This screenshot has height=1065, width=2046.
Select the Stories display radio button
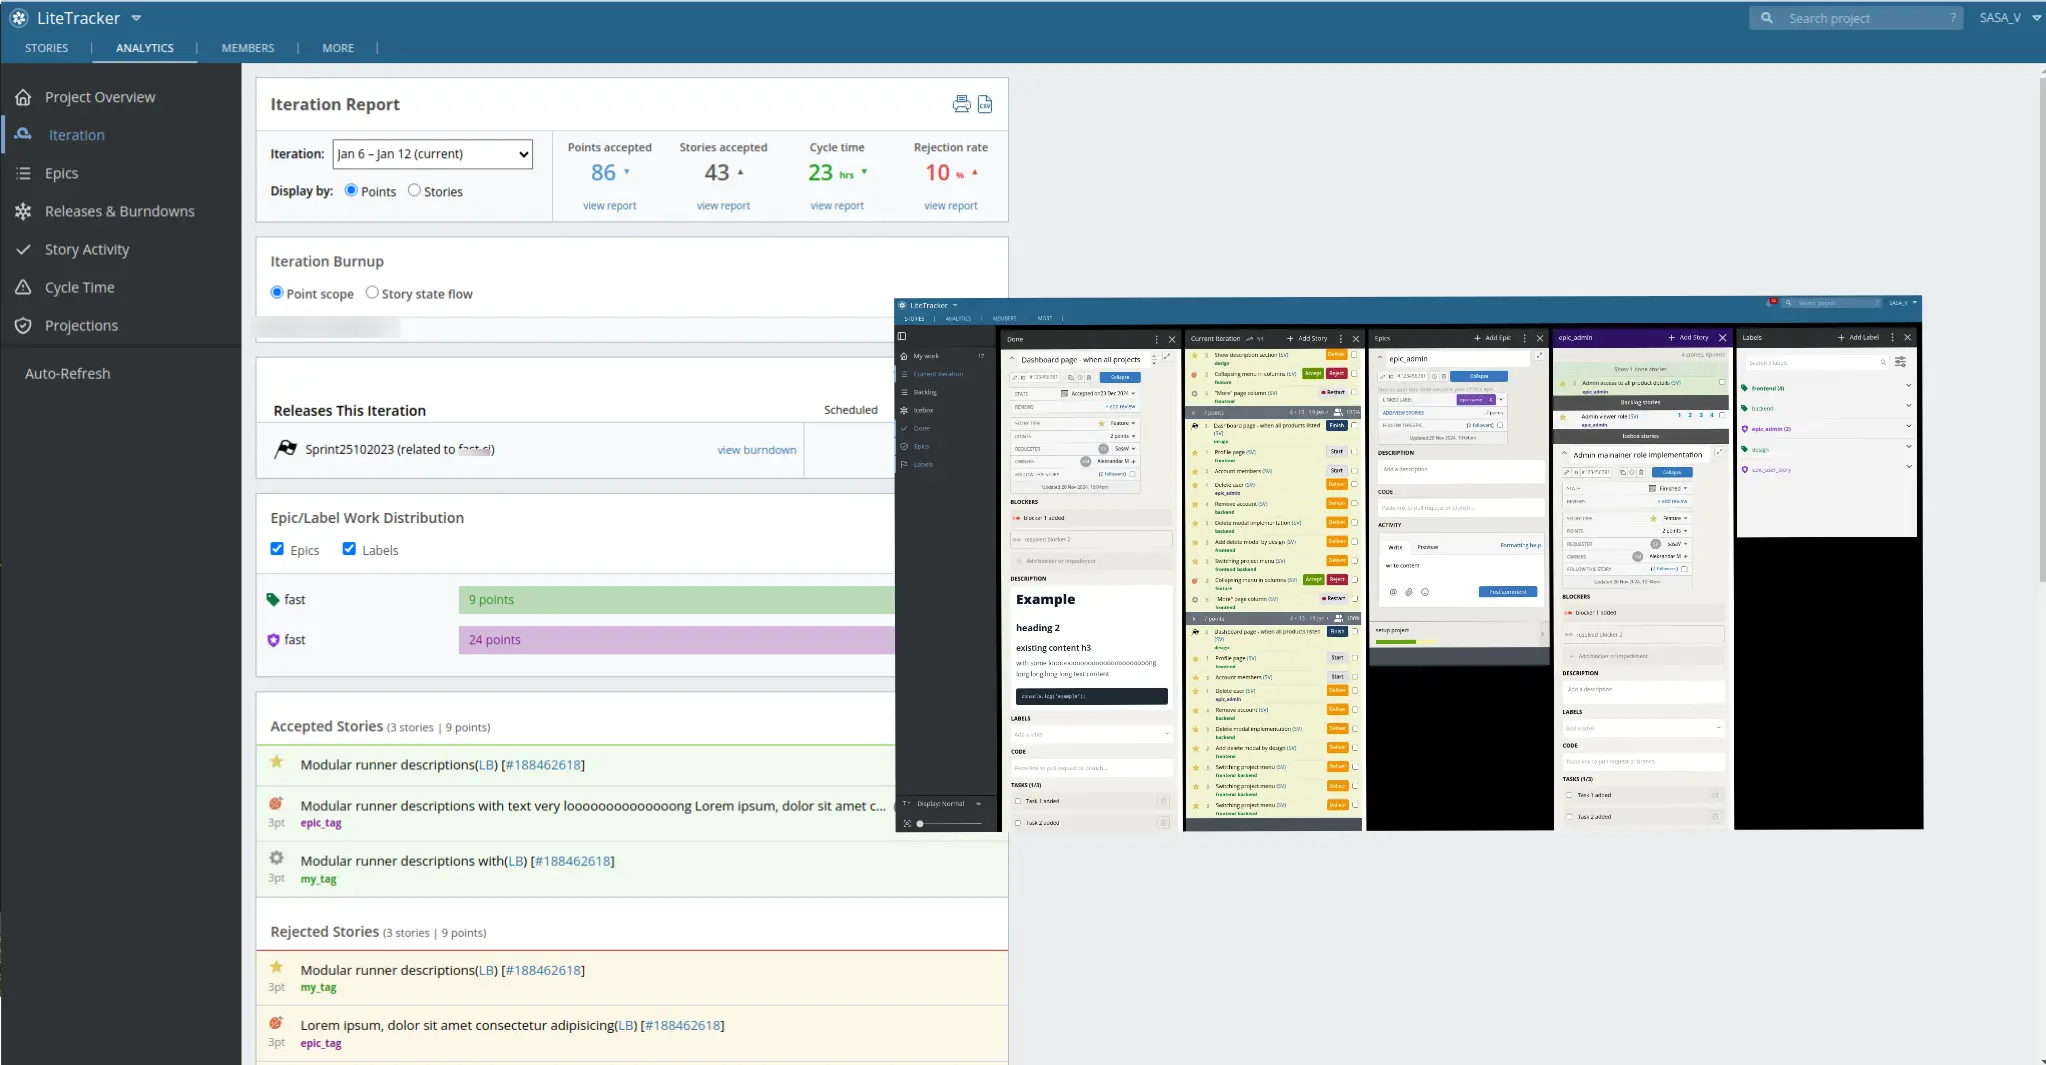(x=414, y=190)
